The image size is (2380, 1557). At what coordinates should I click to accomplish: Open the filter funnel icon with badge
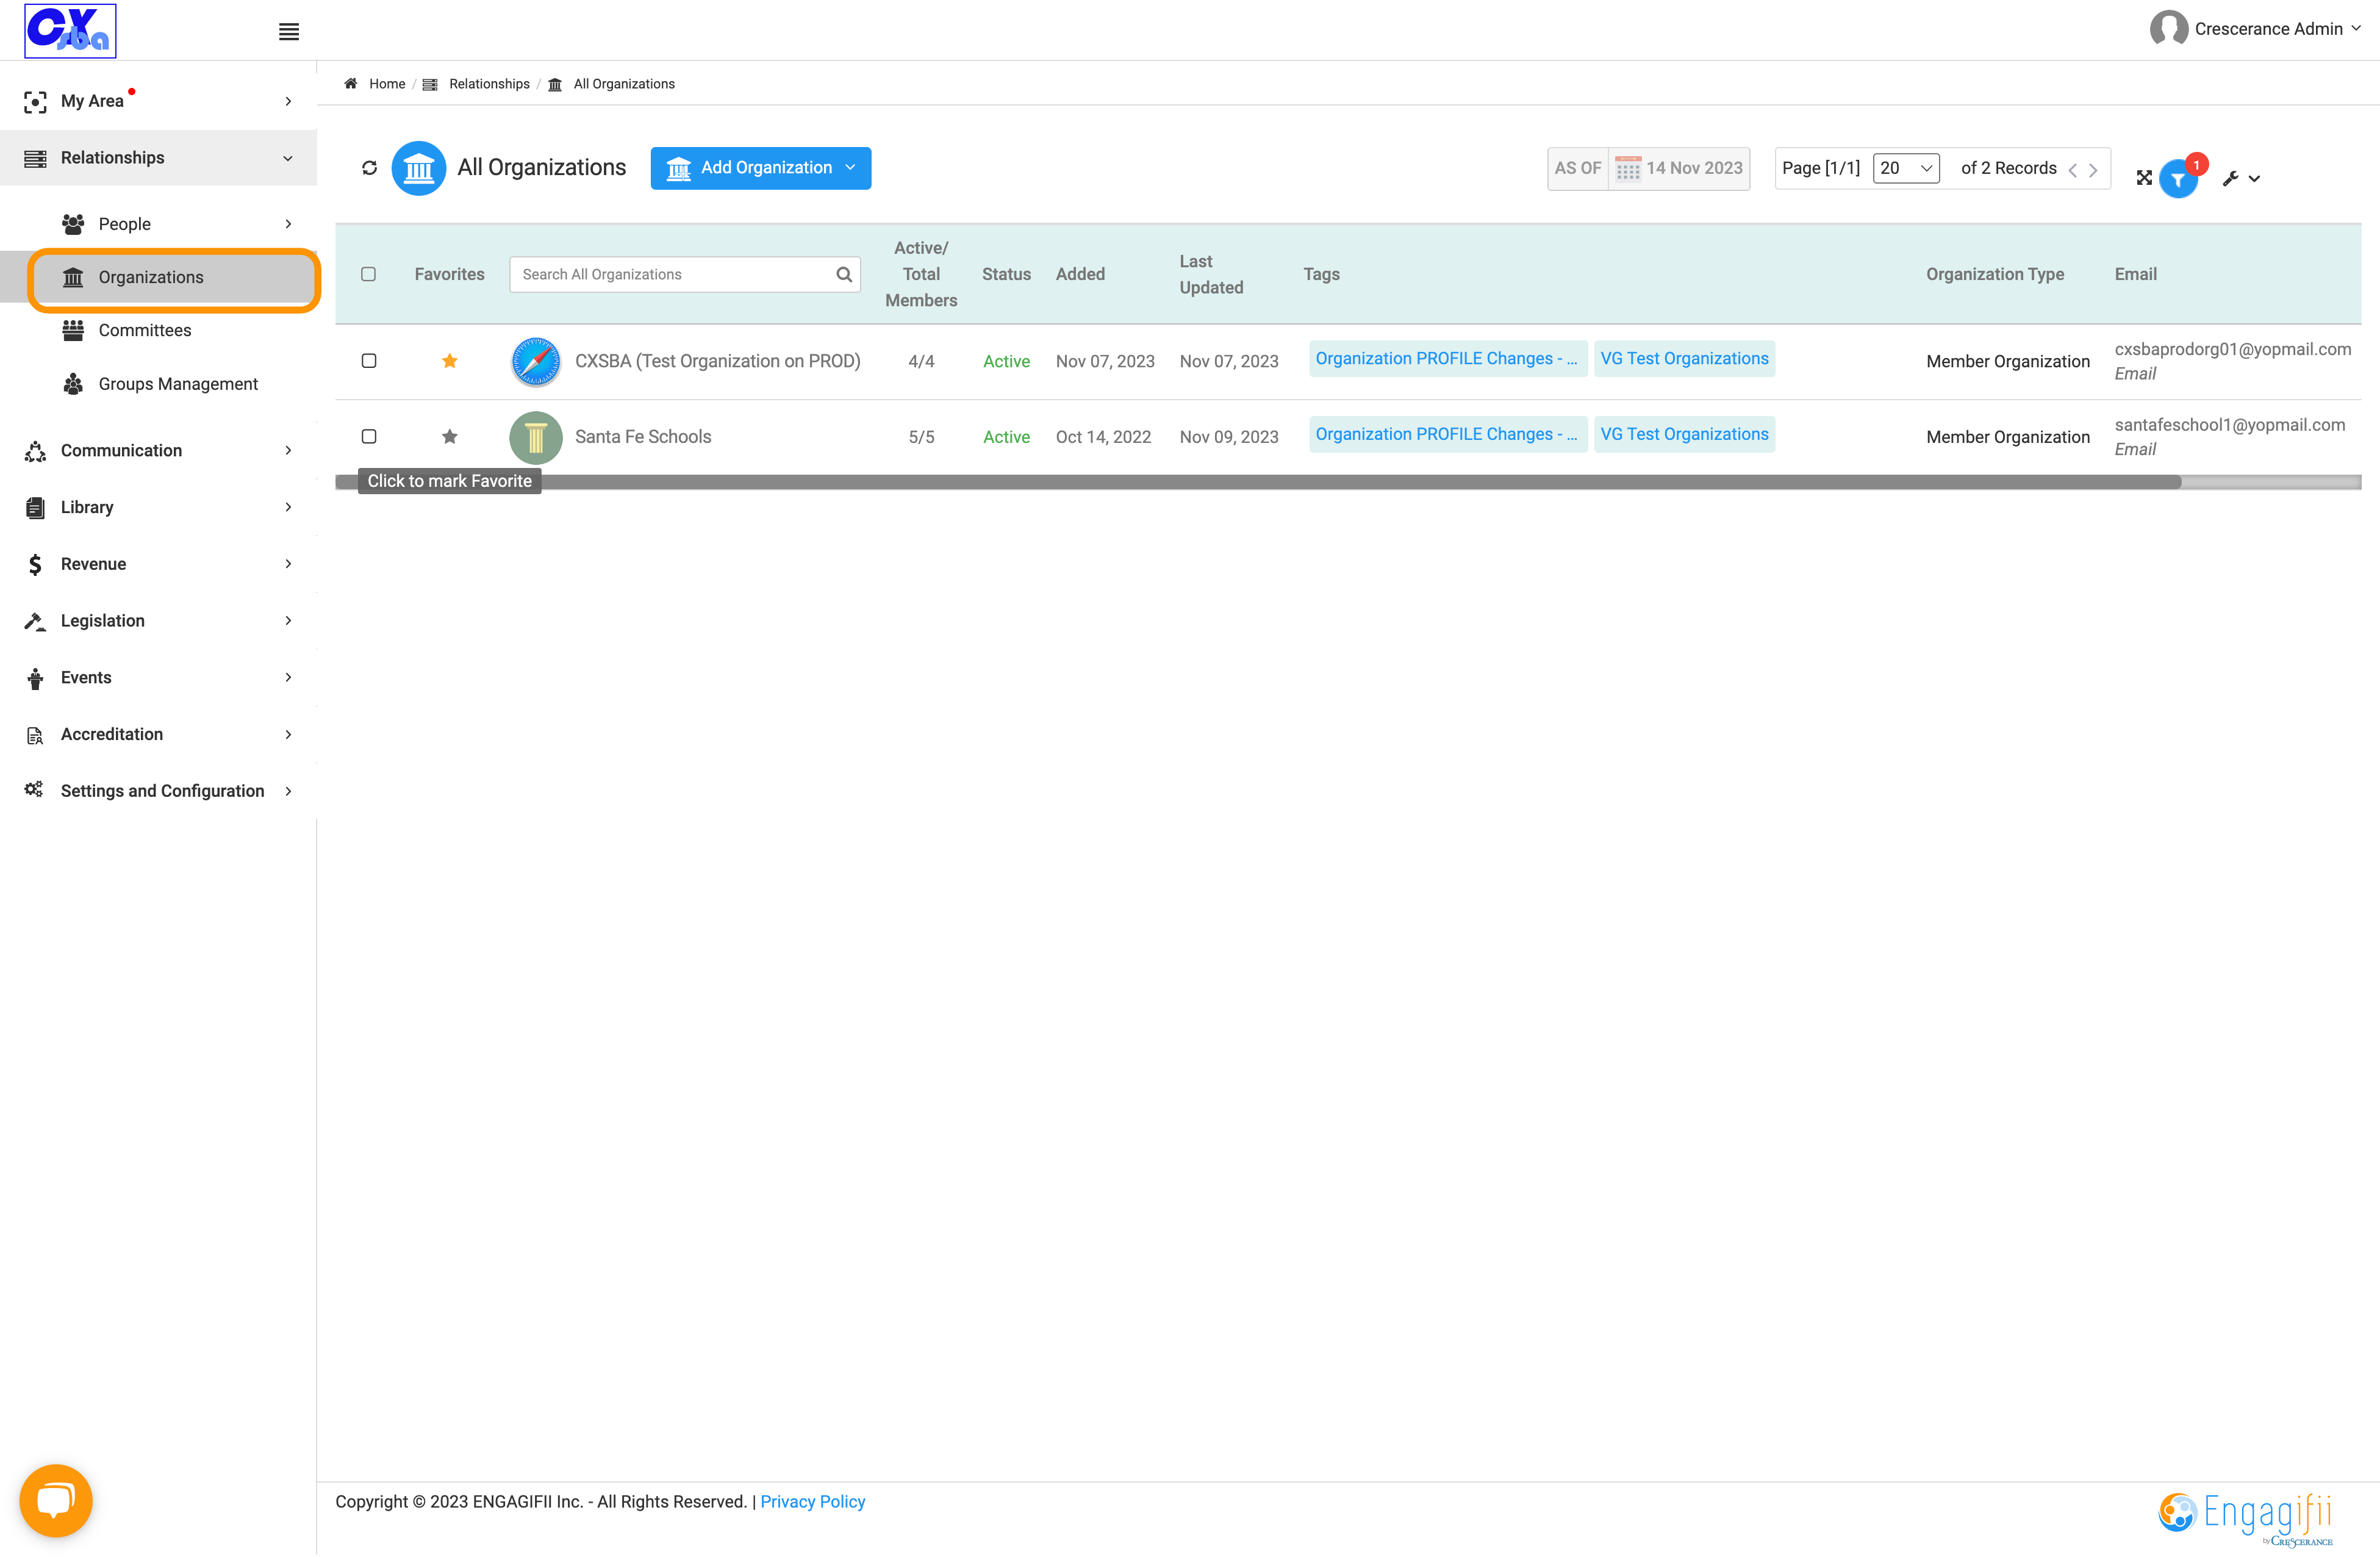2178,179
